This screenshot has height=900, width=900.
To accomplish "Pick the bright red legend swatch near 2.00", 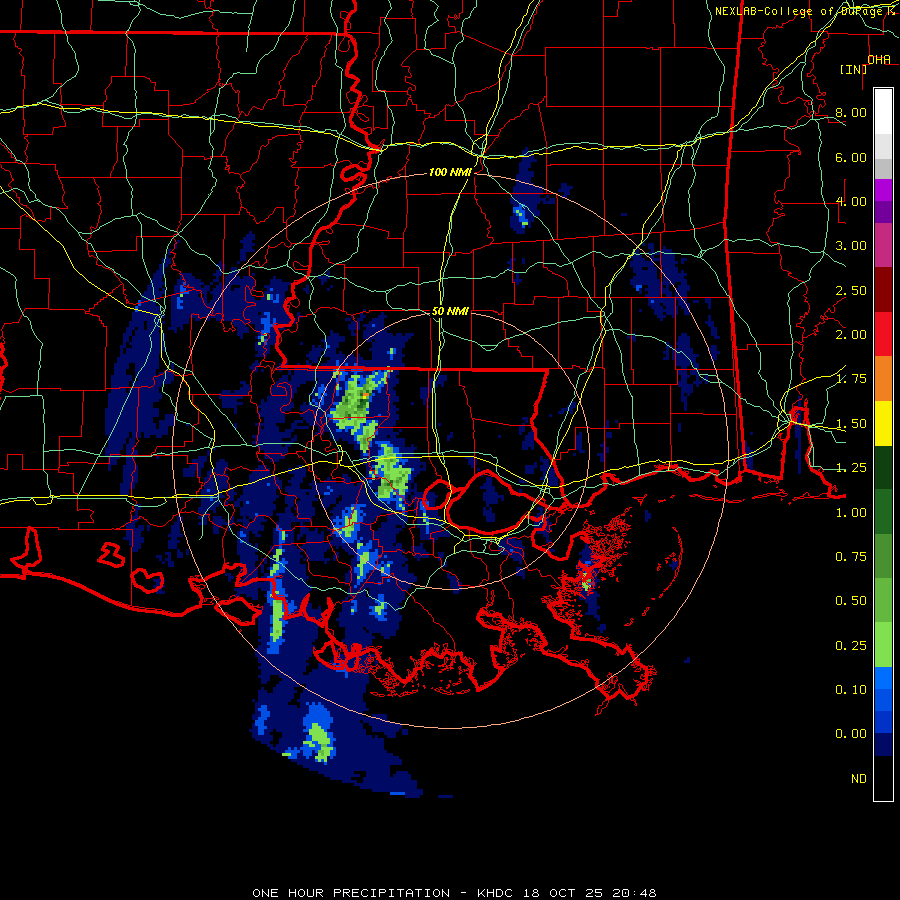I will tap(883, 334).
